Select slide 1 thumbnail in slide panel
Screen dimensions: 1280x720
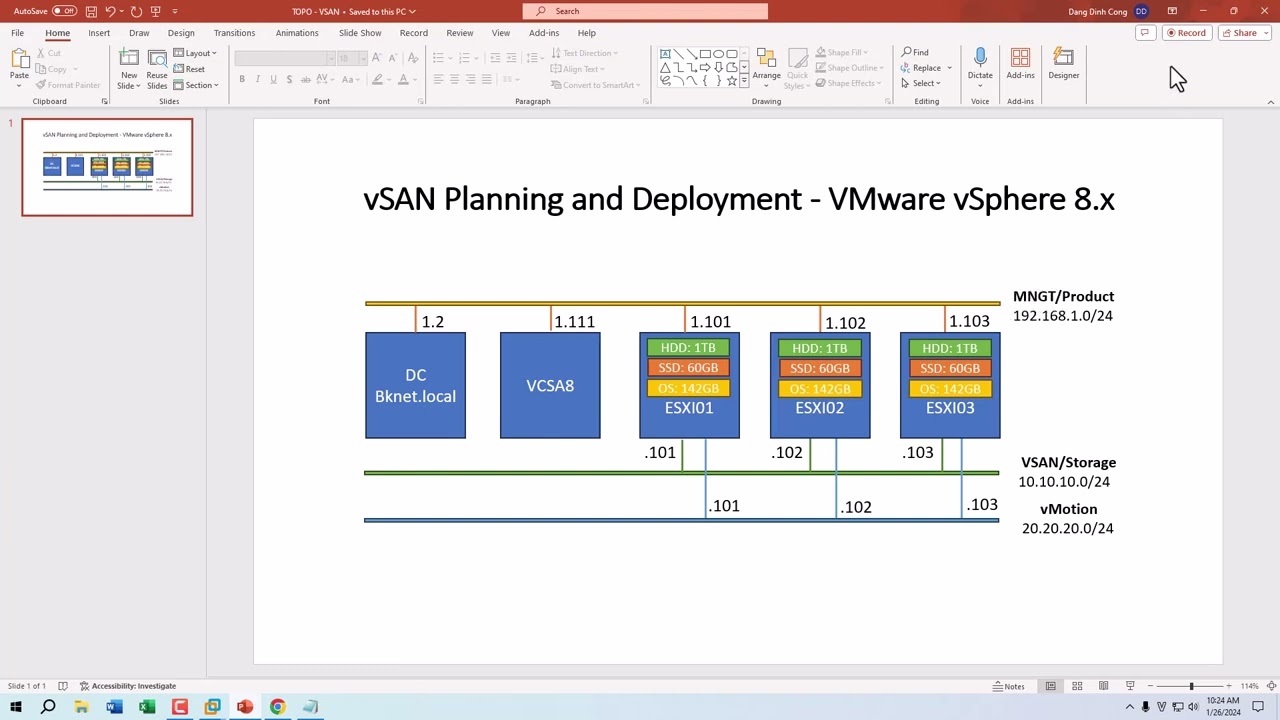pyautogui.click(x=107, y=167)
